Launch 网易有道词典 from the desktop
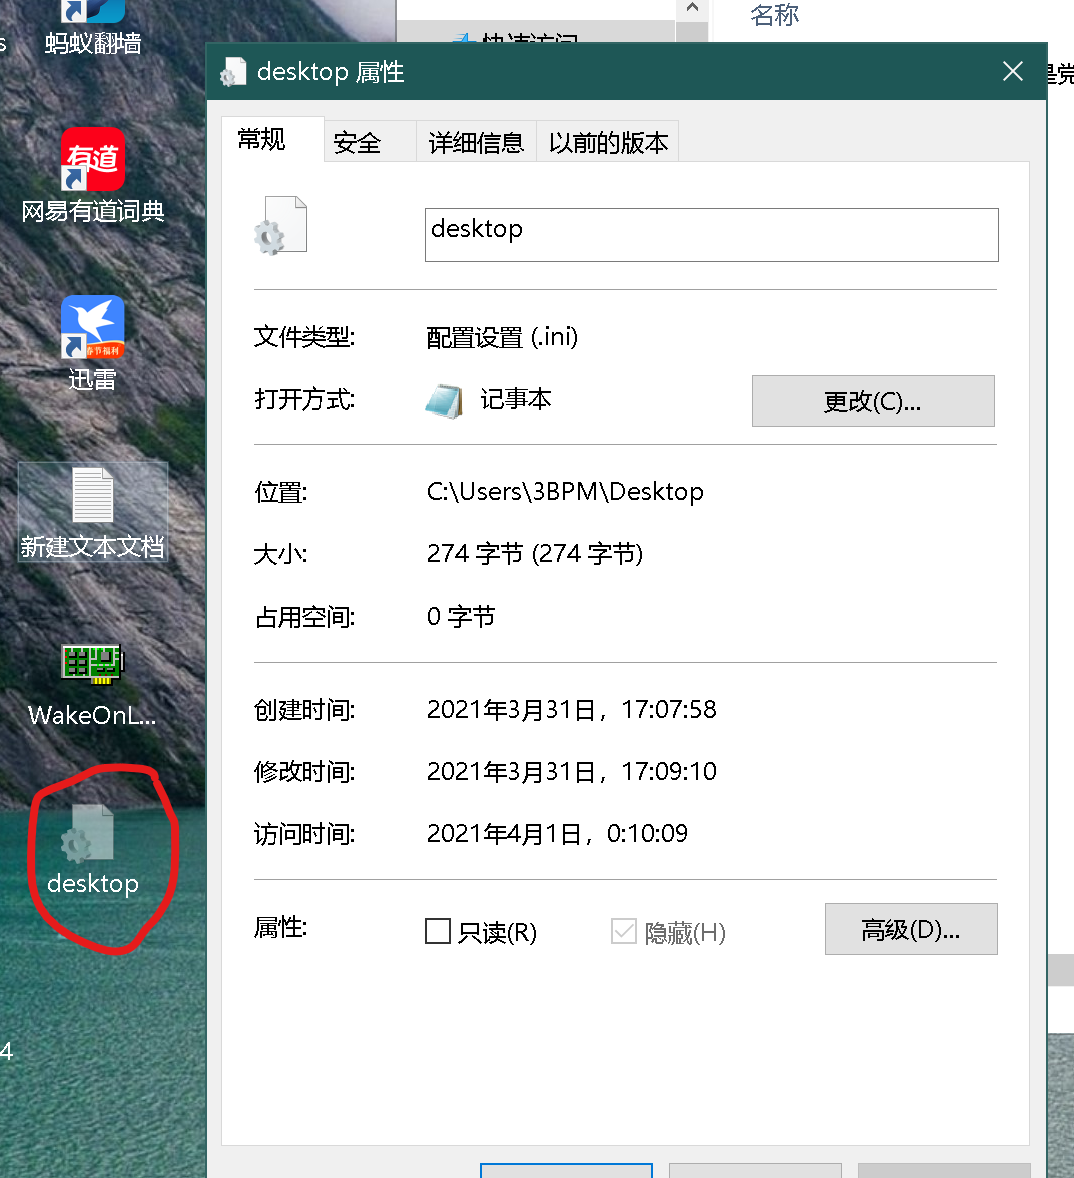Viewport: 1074px width, 1178px height. point(92,161)
